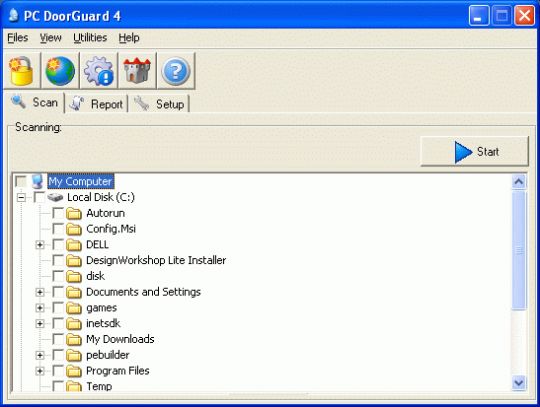Expand the Documents and Settings node
The image size is (540, 407).
[40, 292]
